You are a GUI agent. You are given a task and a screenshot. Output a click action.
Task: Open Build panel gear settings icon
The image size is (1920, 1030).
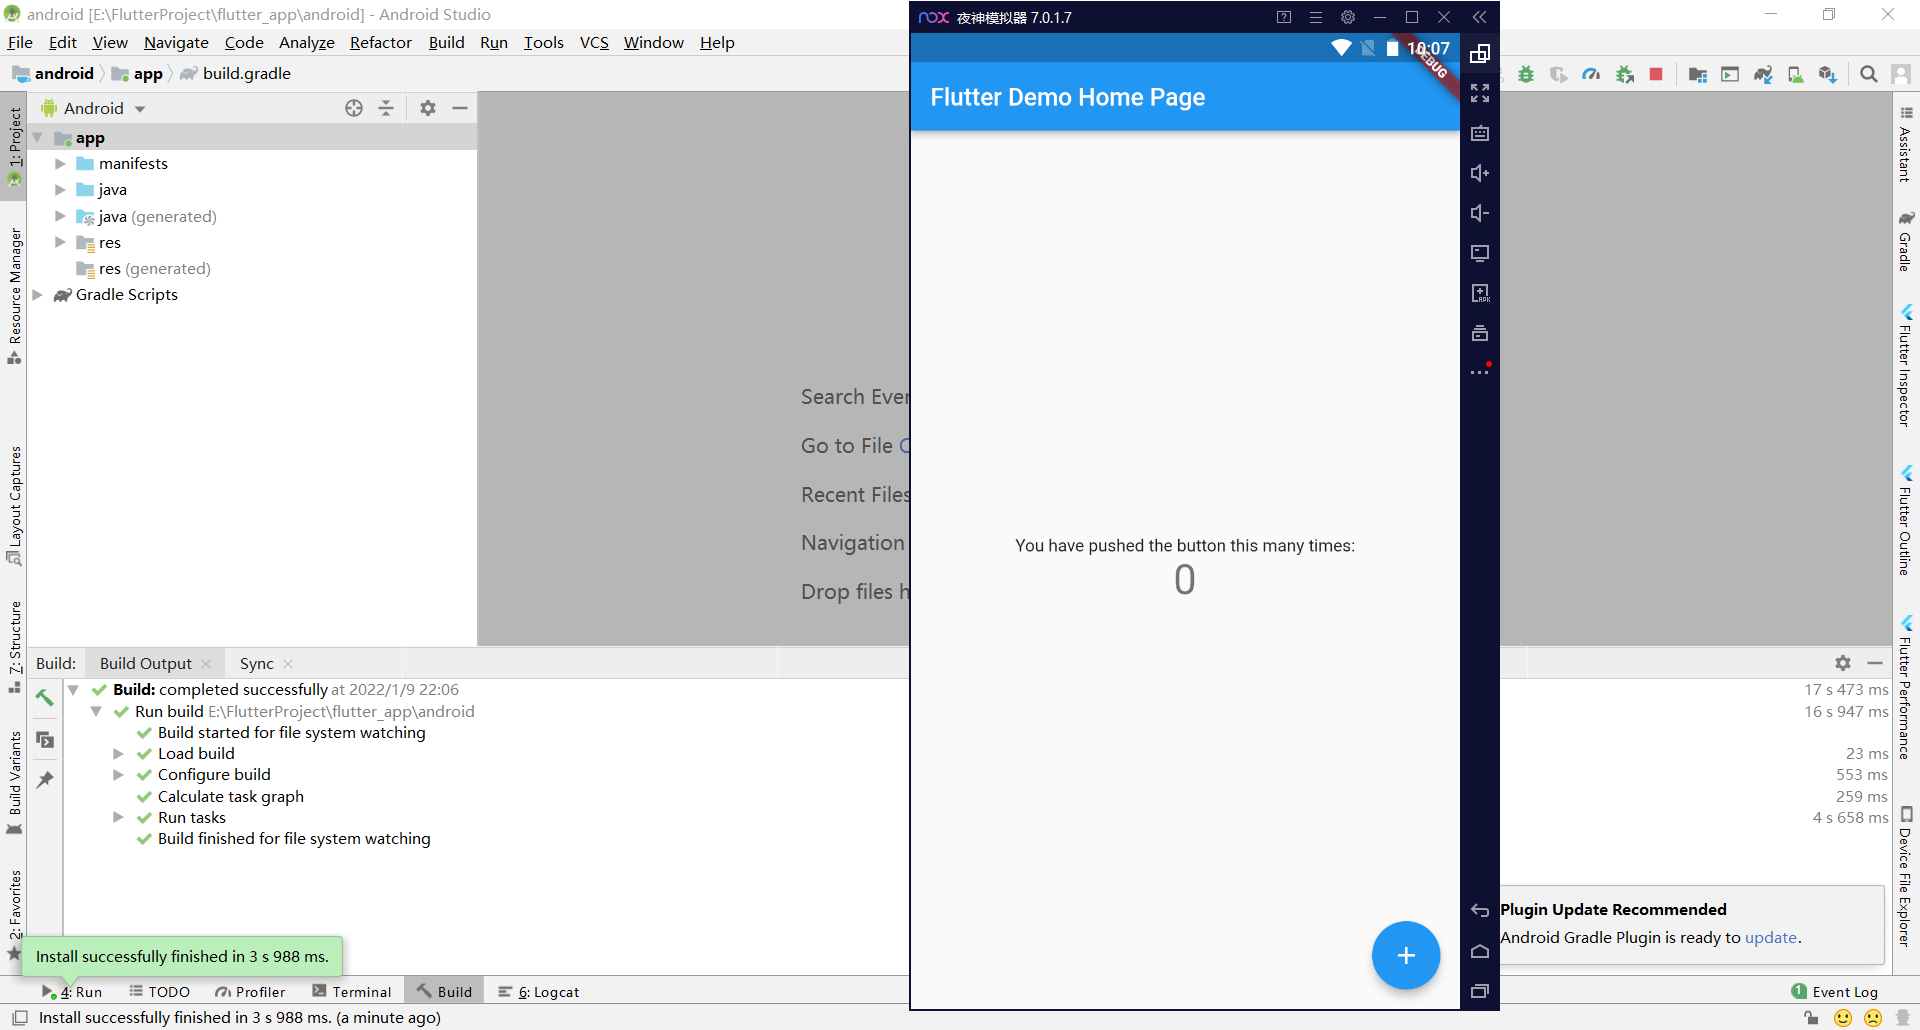click(x=1843, y=663)
